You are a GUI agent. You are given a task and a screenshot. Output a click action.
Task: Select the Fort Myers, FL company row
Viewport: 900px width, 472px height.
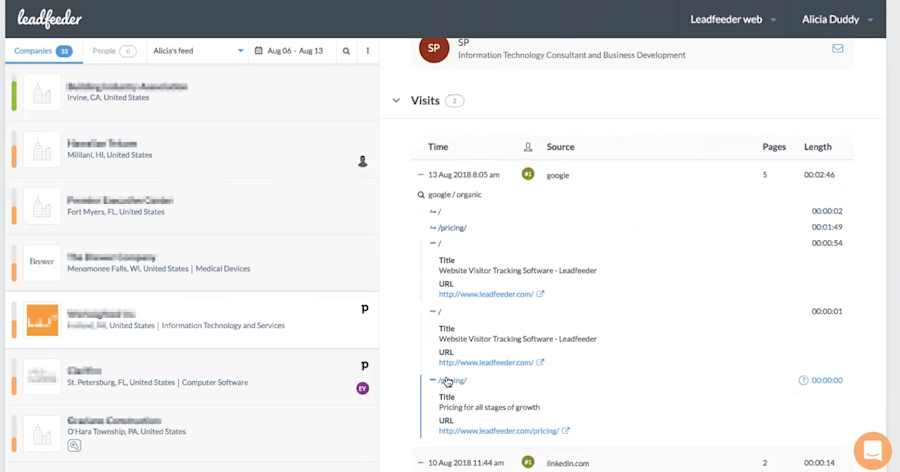192,206
